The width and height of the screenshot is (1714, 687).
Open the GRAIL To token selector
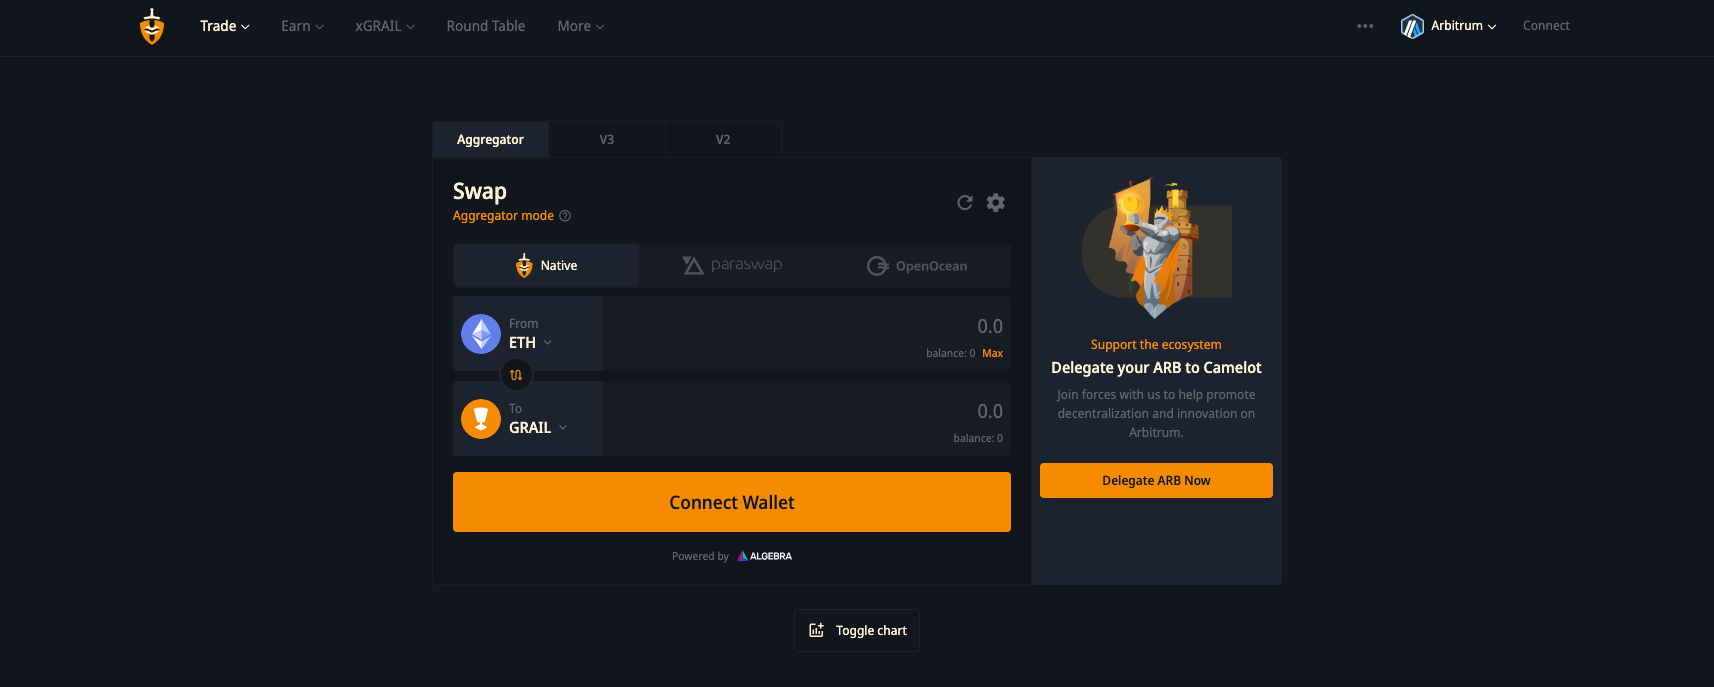tap(528, 419)
